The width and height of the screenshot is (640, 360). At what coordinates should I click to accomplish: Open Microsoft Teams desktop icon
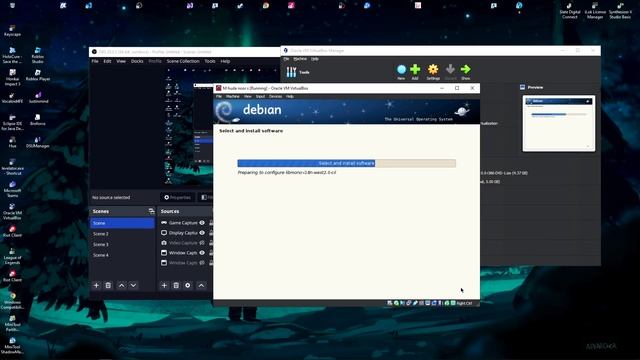pyautogui.click(x=12, y=189)
